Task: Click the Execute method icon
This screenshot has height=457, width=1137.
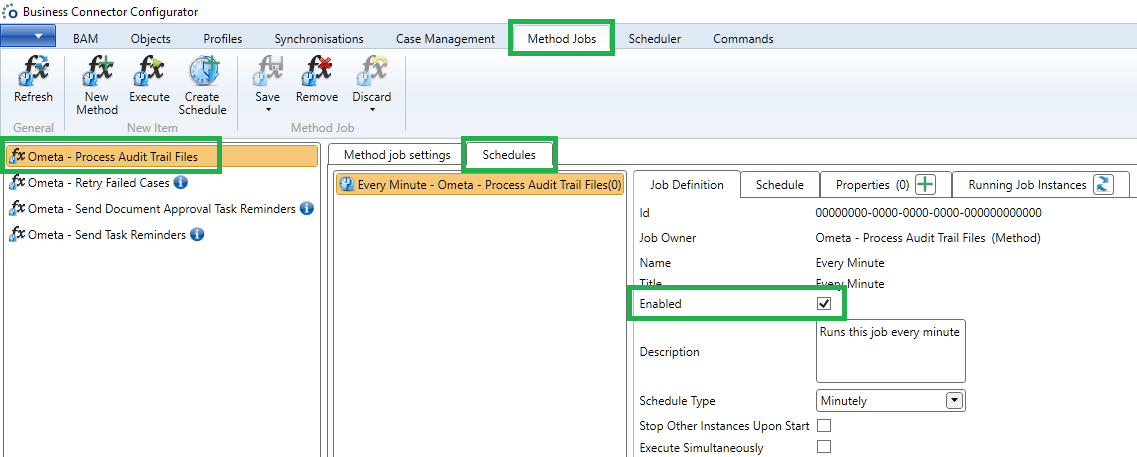Action: 149,71
